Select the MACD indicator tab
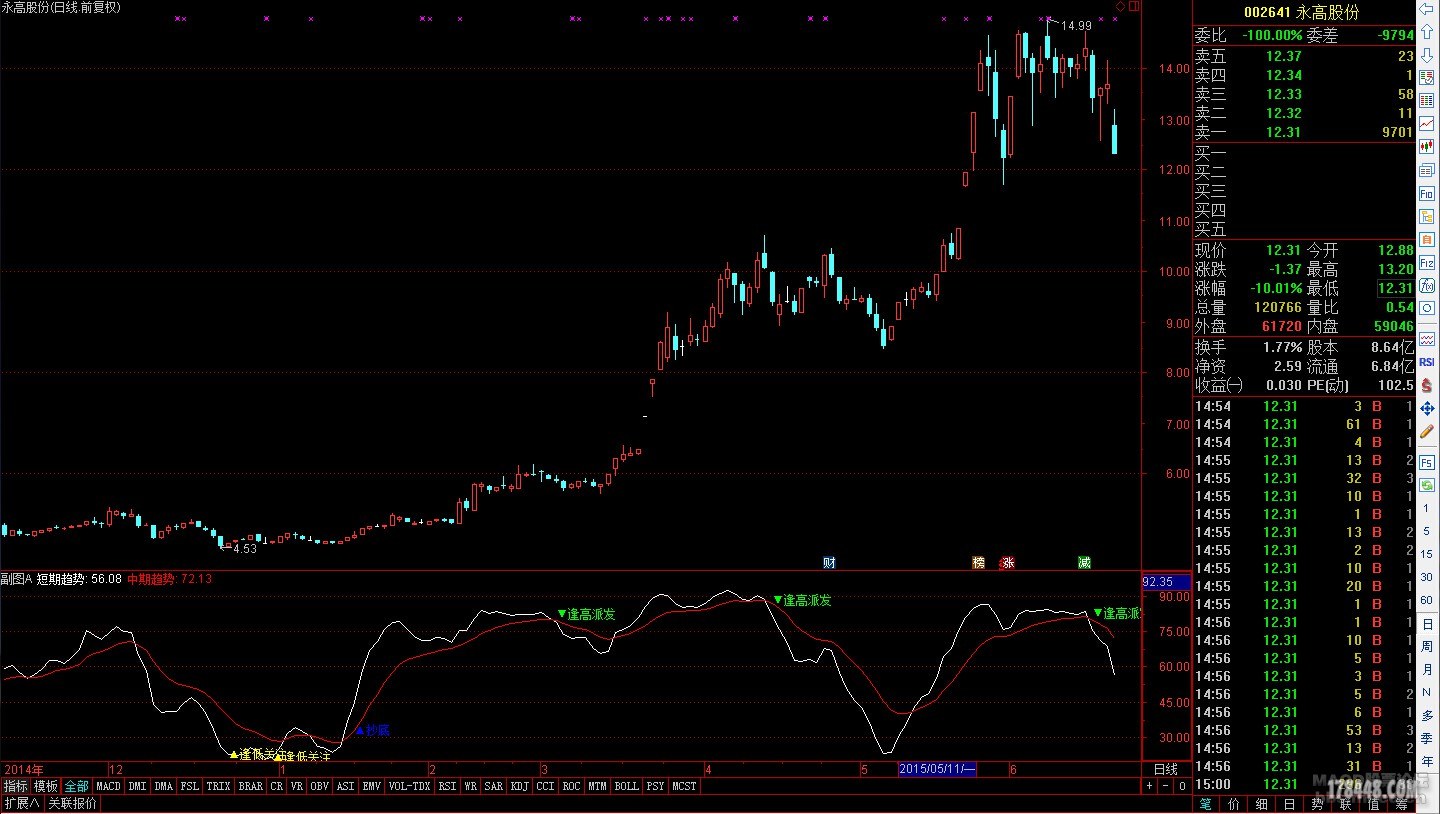 pyautogui.click(x=108, y=786)
